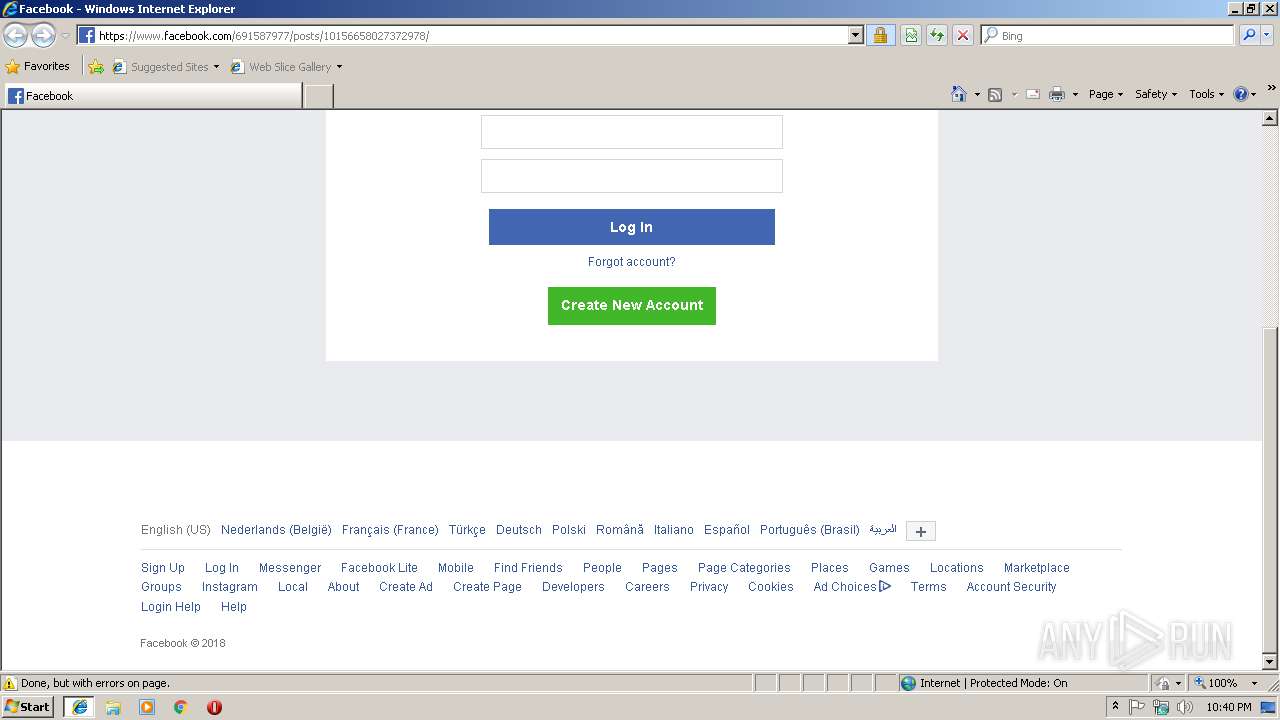Viewport: 1280px width, 720px height.
Task: Open the Account Security footer link
Action: [1011, 587]
